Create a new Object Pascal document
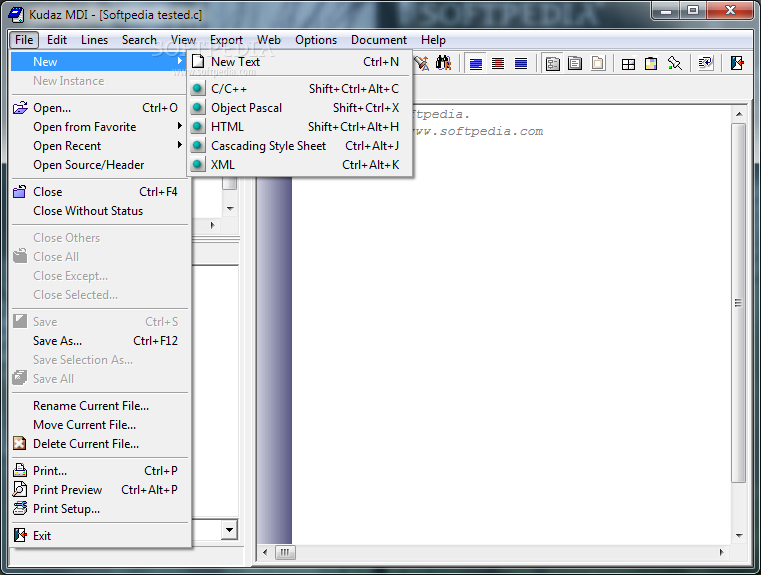761x575 pixels. click(x=300, y=108)
